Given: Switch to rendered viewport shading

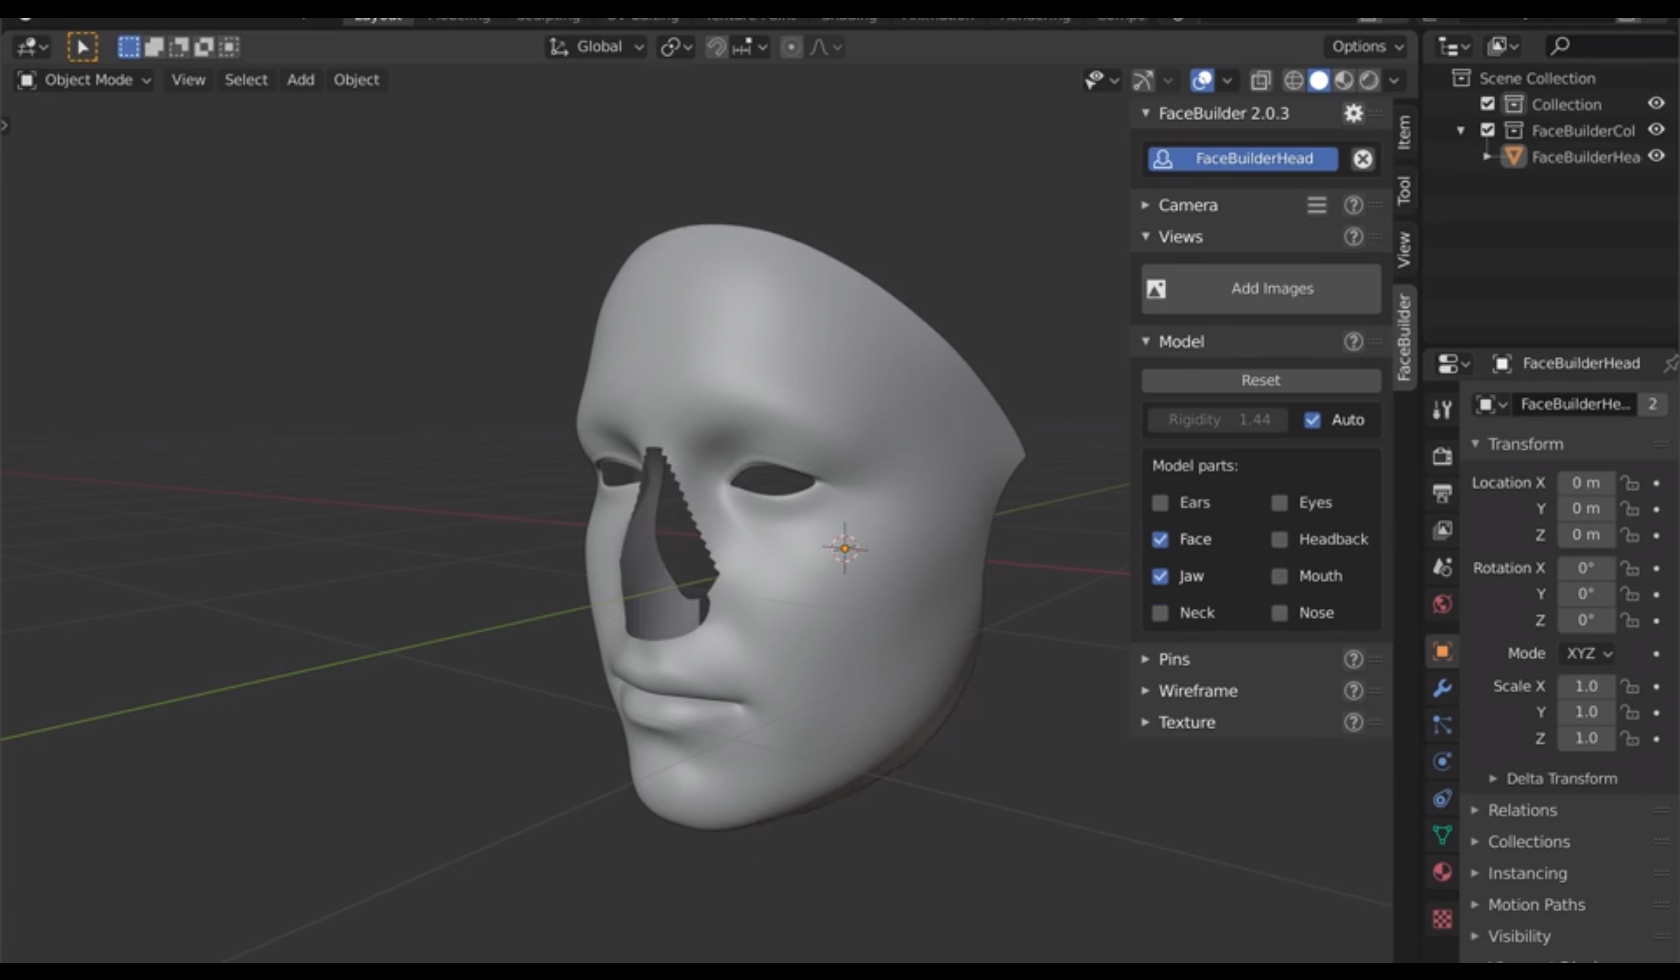Looking at the screenshot, I should pos(1369,80).
